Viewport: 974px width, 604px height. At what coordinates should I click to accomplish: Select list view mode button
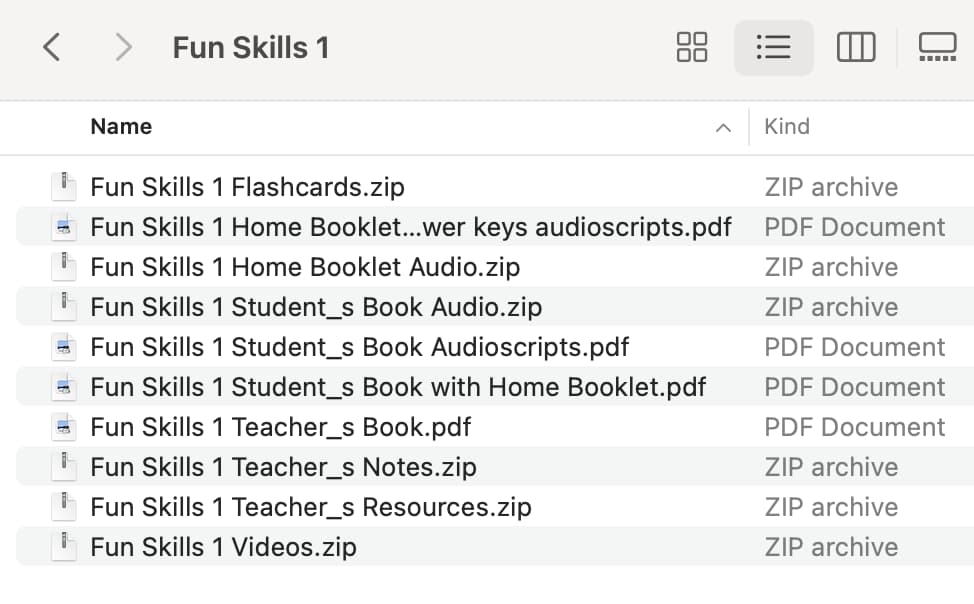pyautogui.click(x=773, y=47)
